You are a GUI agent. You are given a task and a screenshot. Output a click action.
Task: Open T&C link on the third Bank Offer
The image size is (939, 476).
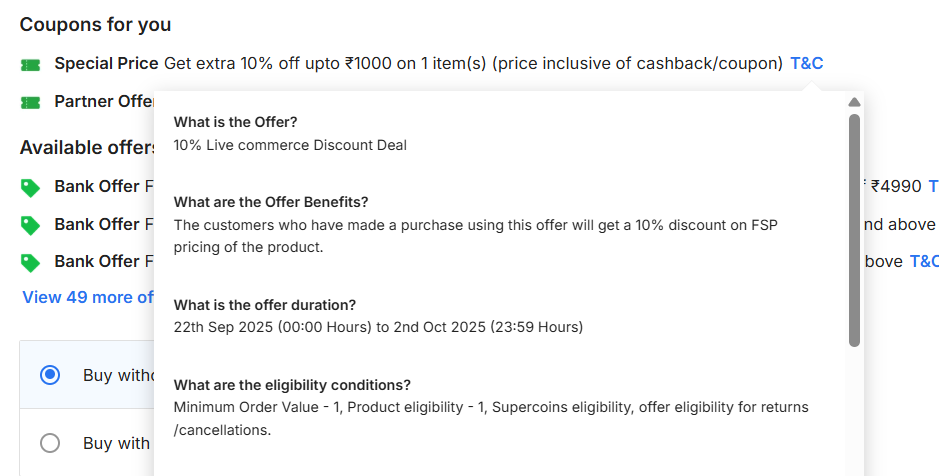point(924,261)
